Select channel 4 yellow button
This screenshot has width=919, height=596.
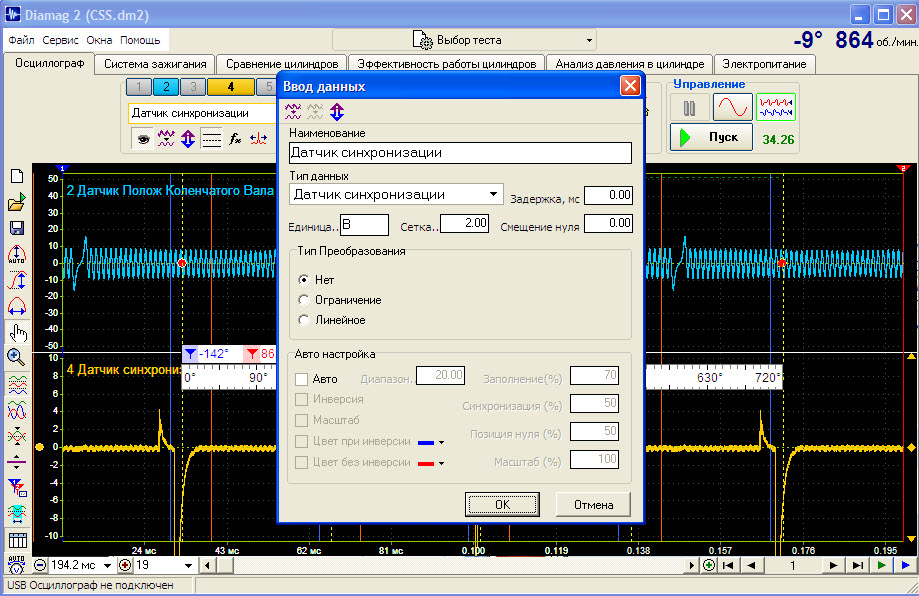[231, 87]
